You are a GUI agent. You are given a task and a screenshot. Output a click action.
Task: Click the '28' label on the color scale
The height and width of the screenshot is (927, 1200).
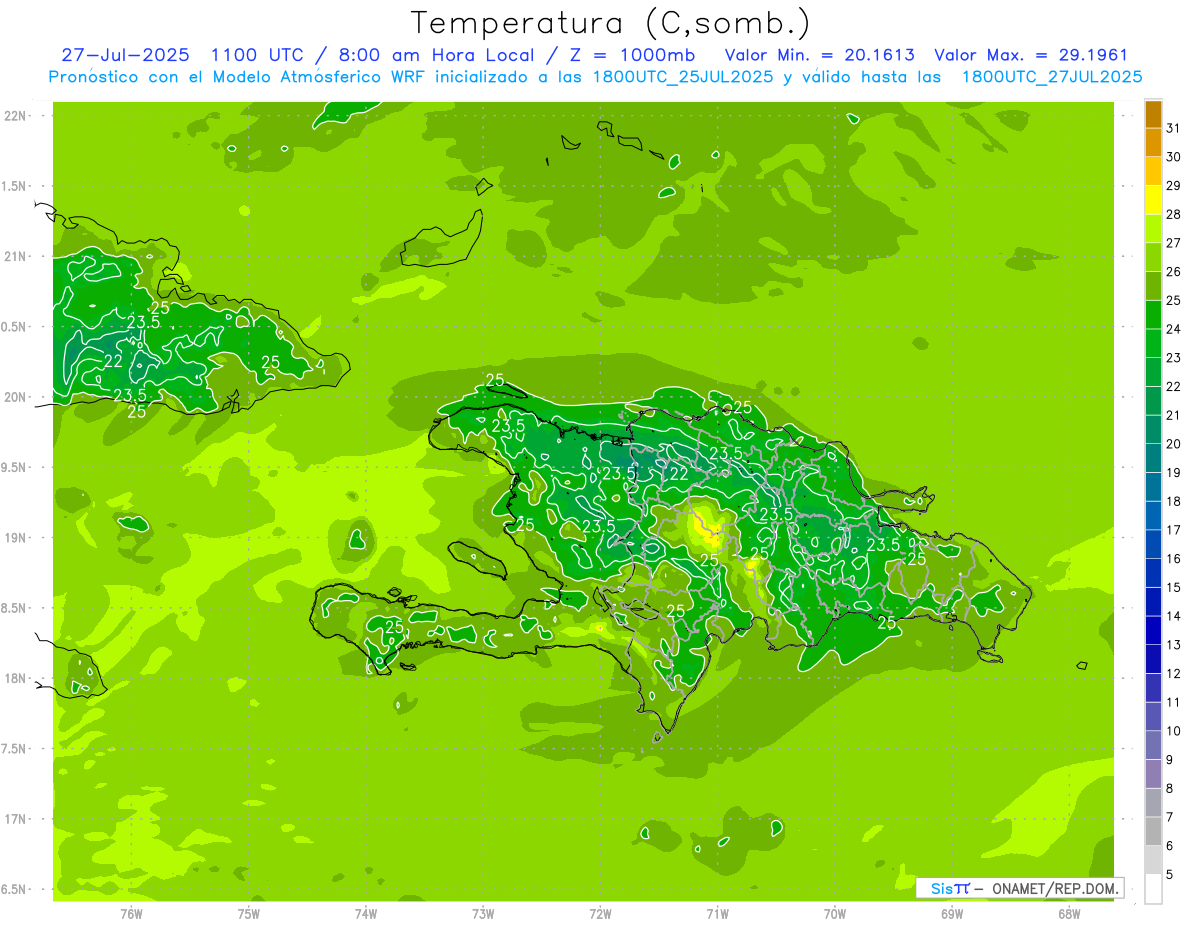pyautogui.click(x=1174, y=214)
